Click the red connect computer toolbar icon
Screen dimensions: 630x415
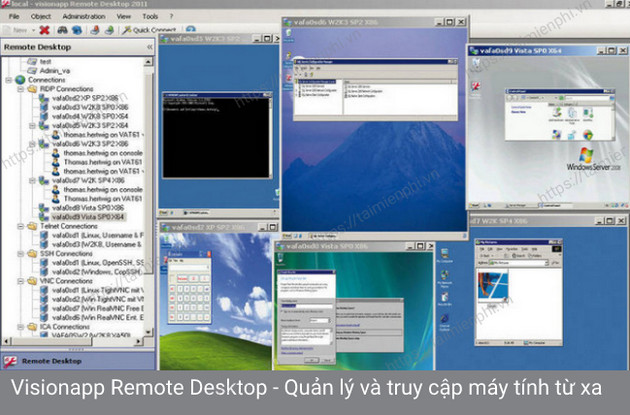[95, 30]
